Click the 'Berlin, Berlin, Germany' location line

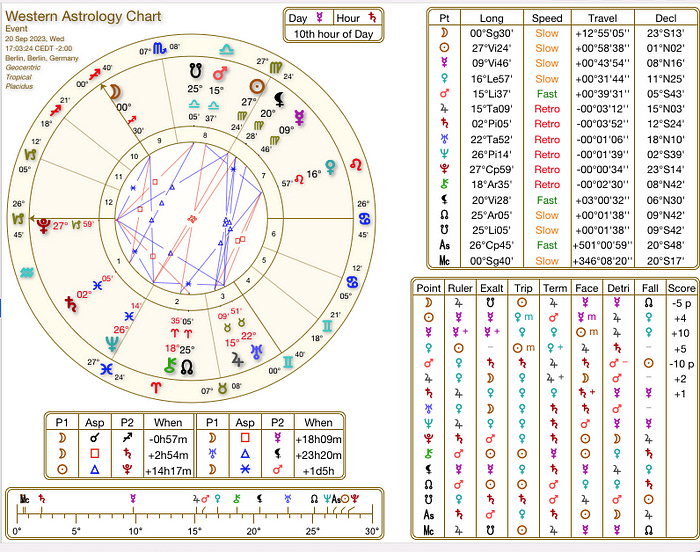tap(42, 58)
